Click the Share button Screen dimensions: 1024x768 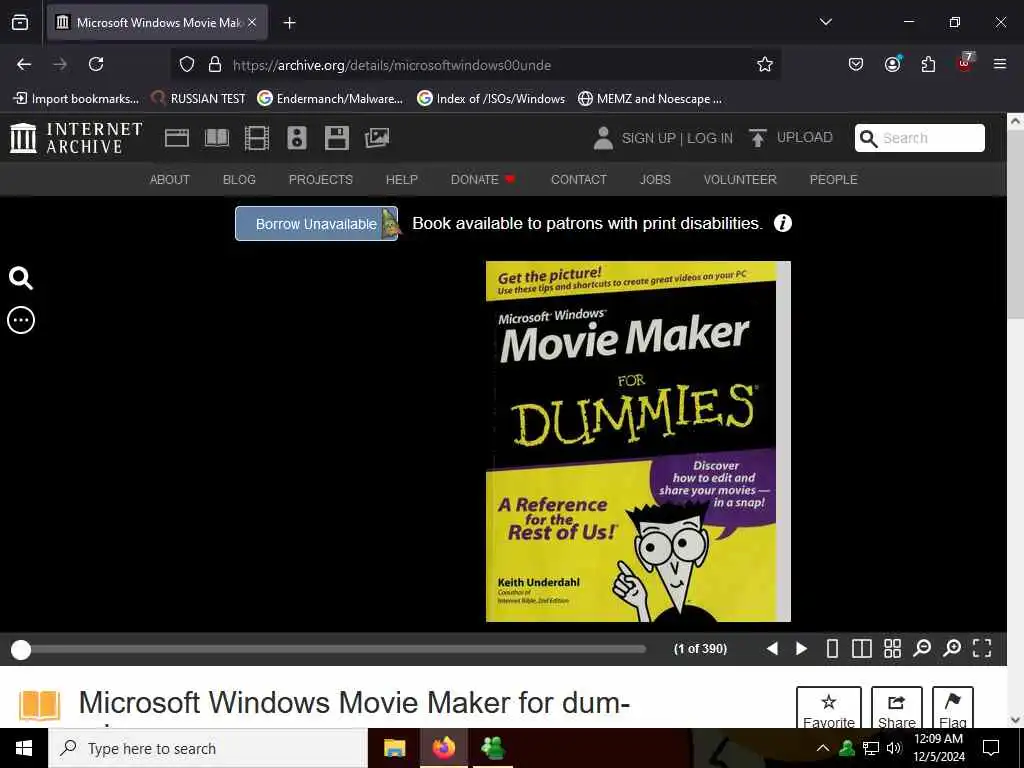click(897, 708)
